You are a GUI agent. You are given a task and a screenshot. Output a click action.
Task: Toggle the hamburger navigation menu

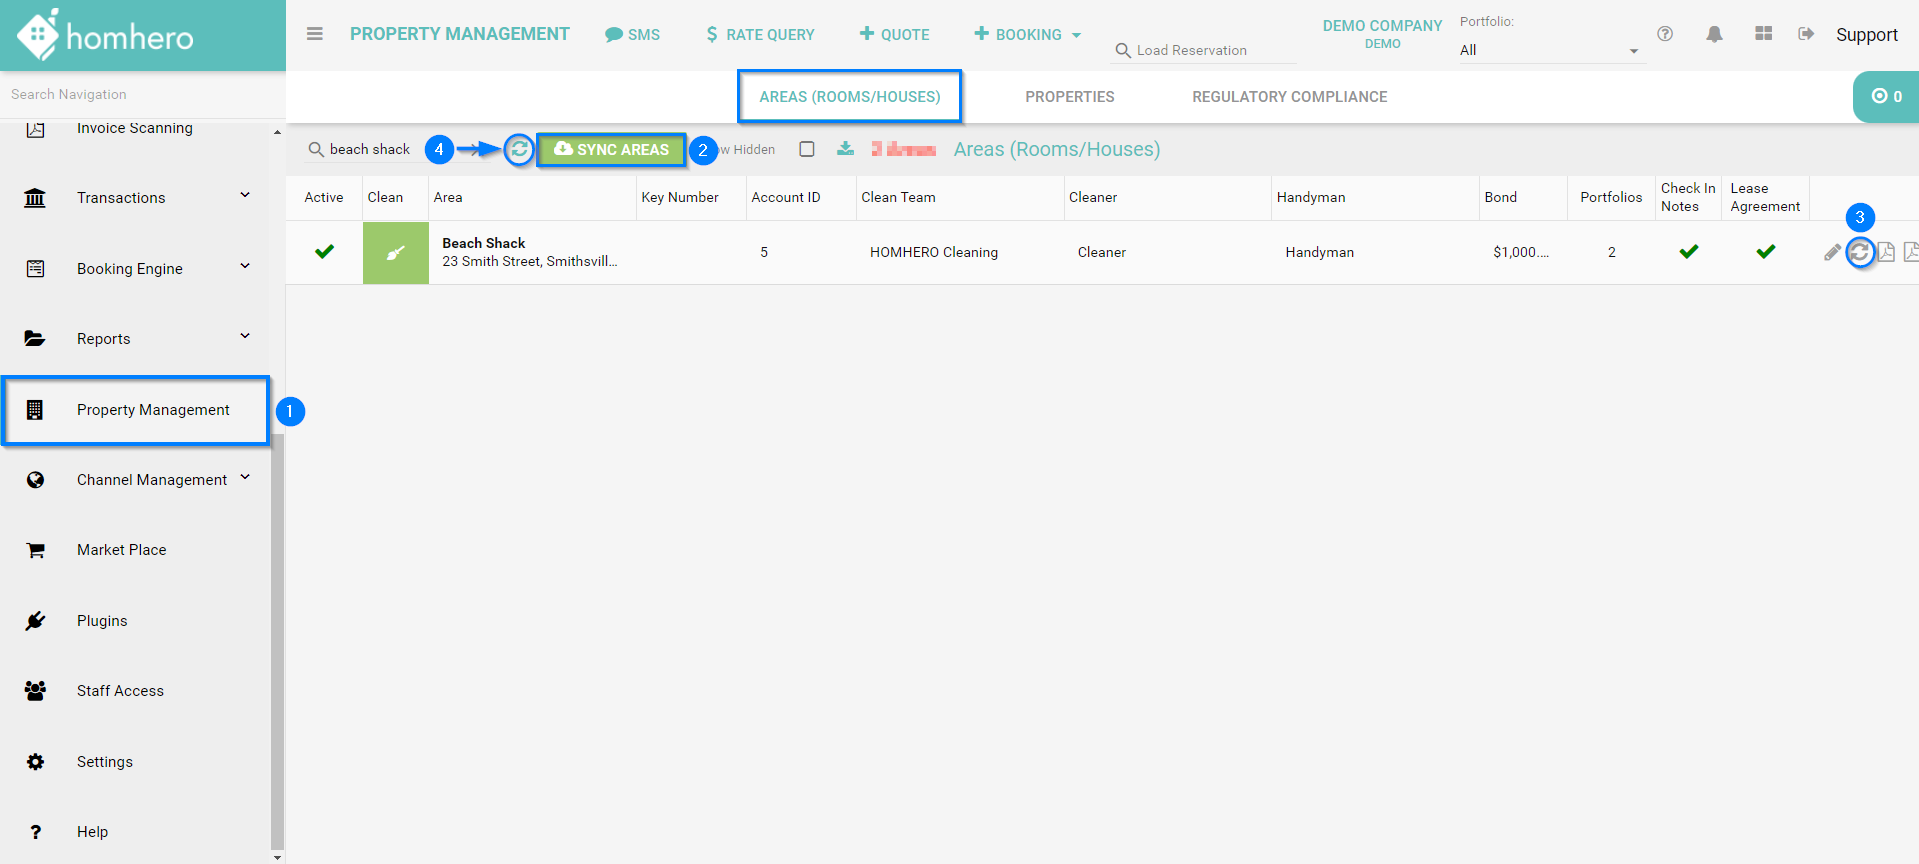[x=315, y=34]
